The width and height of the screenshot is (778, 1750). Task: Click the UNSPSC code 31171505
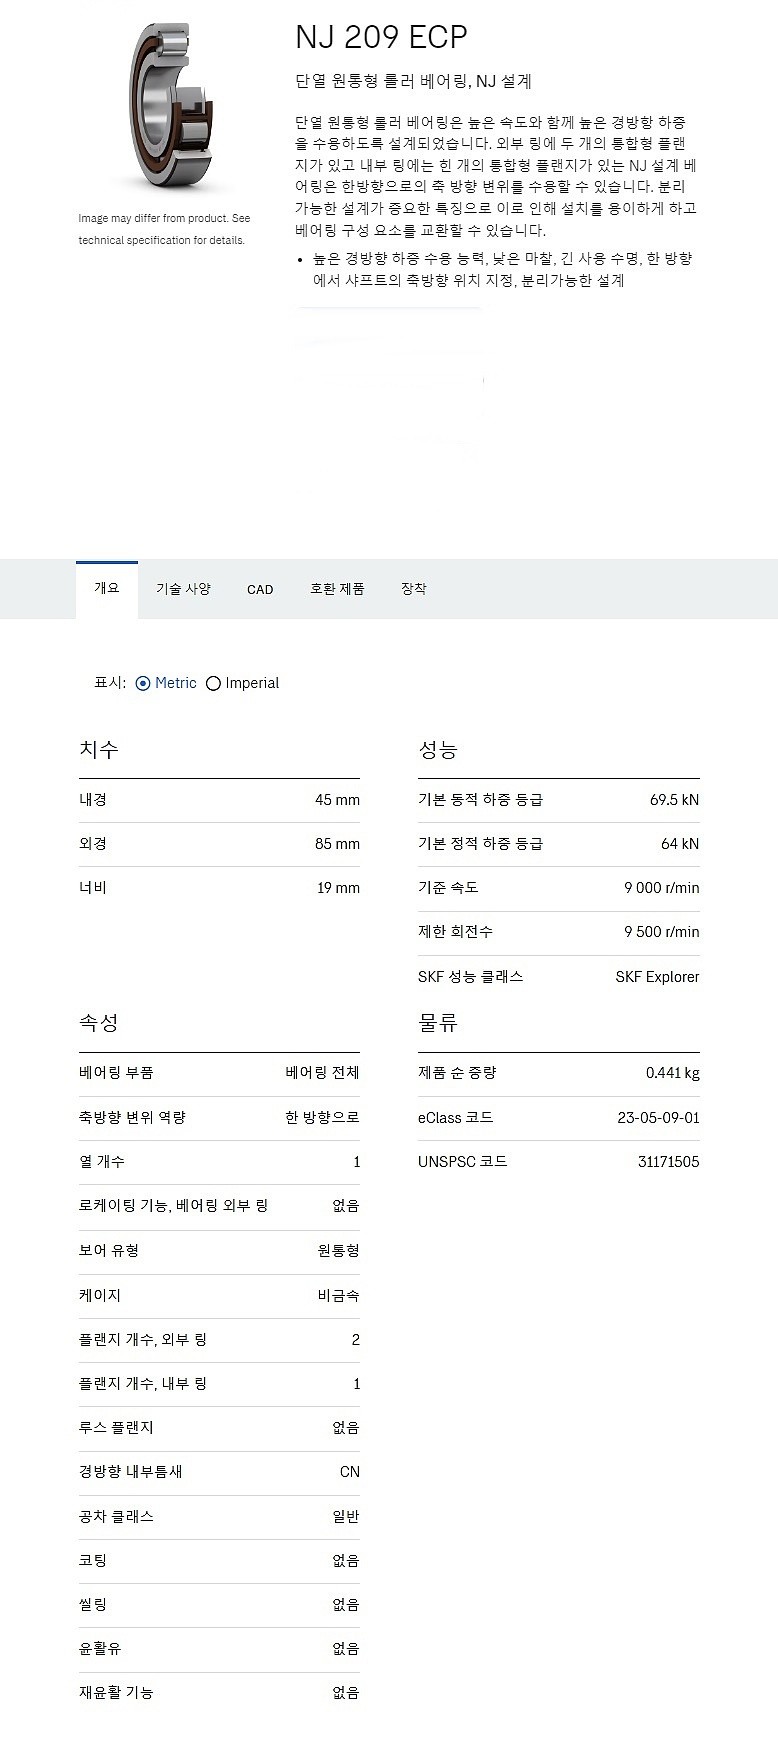pos(668,1162)
